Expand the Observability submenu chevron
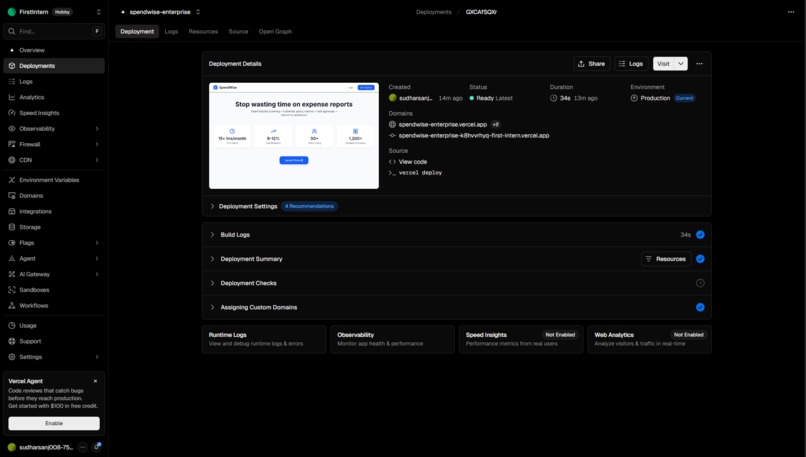This screenshot has width=806, height=457. 97,129
